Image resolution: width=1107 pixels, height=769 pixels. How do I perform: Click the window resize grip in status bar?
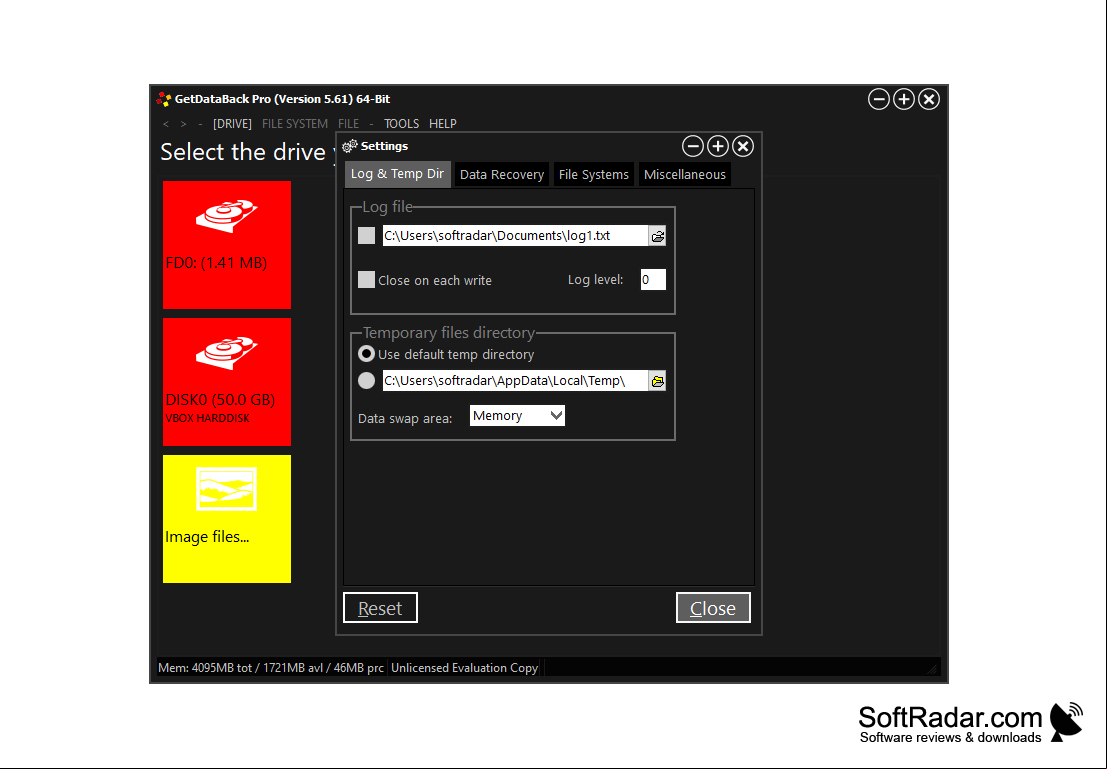pyautogui.click(x=933, y=668)
